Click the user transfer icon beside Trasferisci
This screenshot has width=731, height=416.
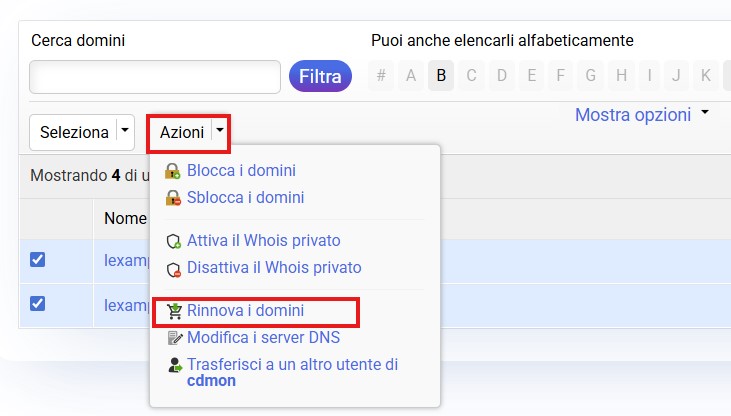(173, 365)
